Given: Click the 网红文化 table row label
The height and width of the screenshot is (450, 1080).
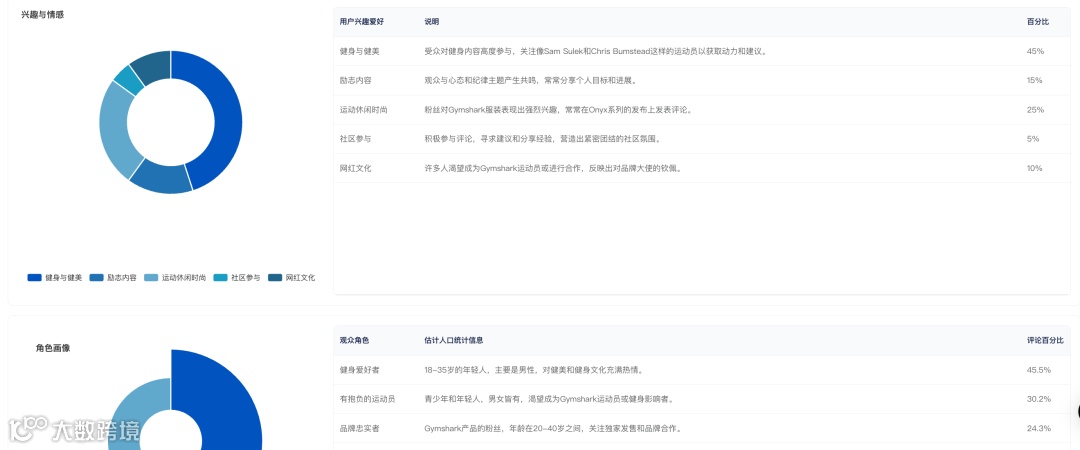Looking at the screenshot, I should coord(355,168).
